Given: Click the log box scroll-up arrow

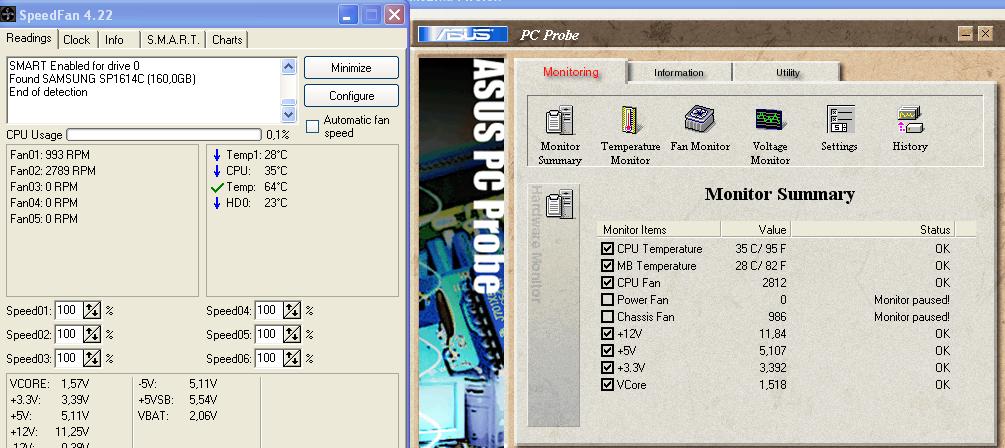Looking at the screenshot, I should 288,66.
